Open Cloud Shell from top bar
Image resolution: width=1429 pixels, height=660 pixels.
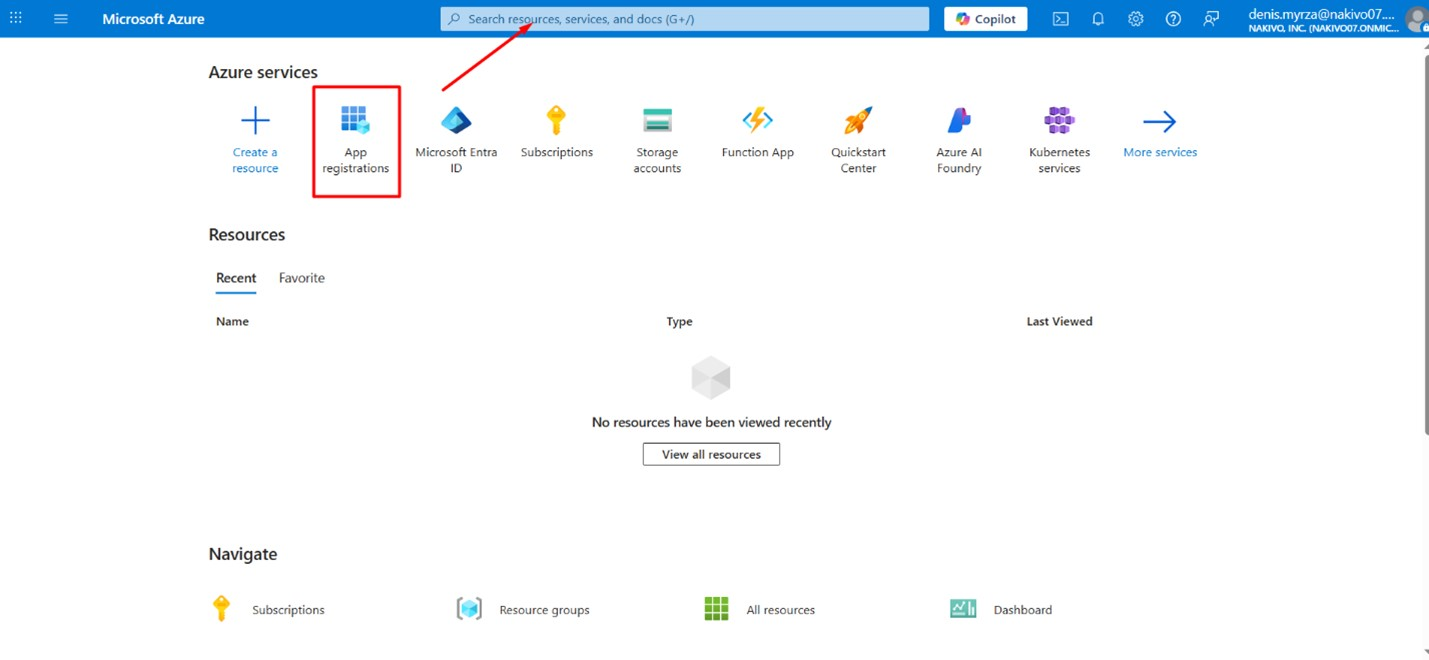(1060, 19)
